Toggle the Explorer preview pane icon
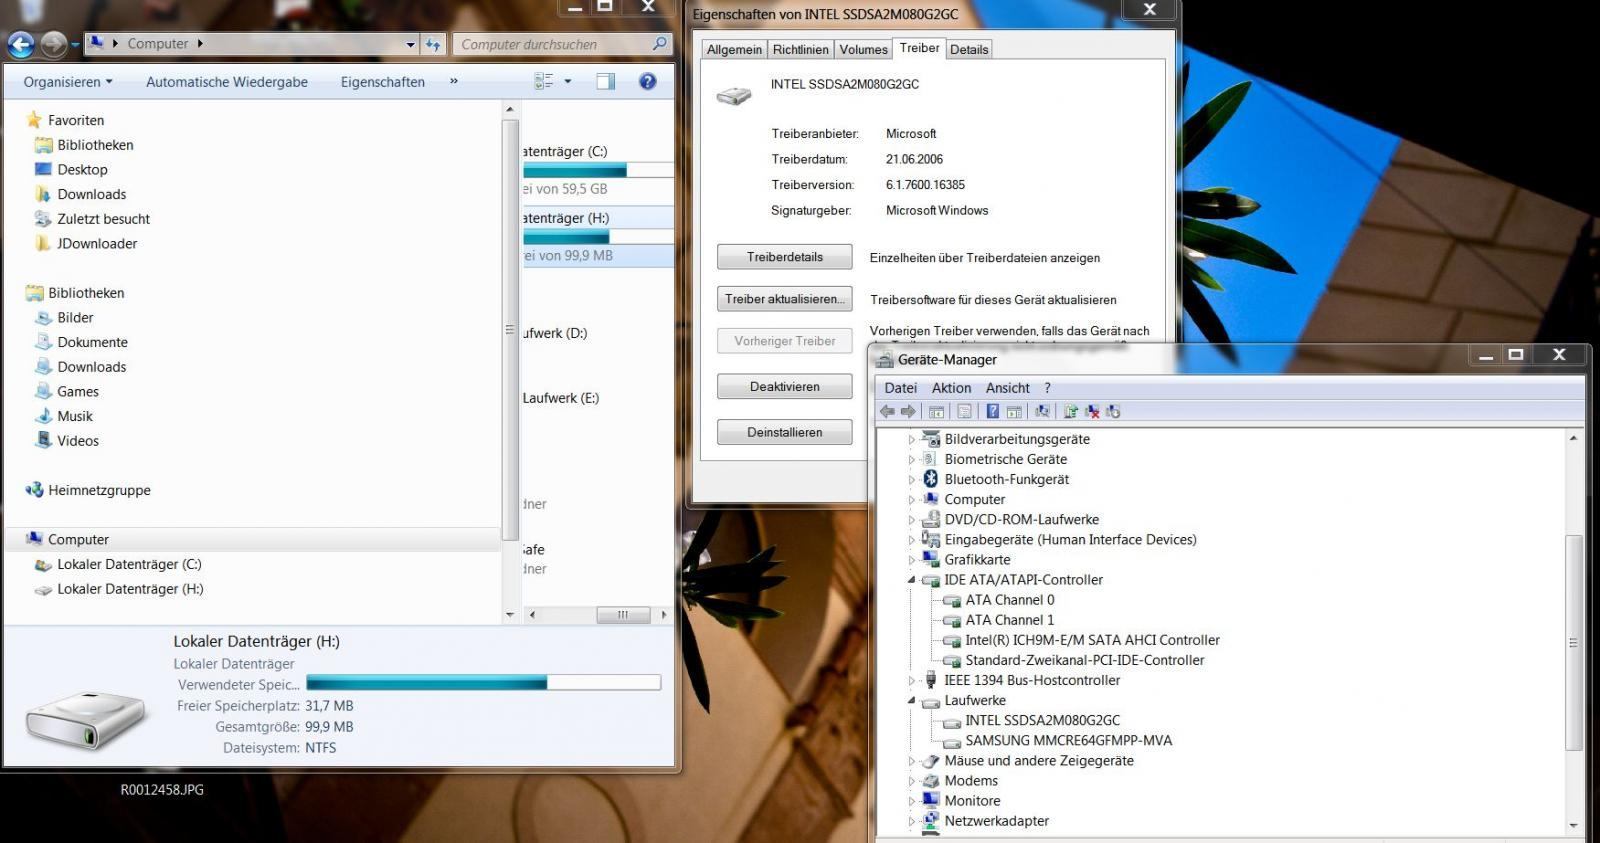Image resolution: width=1600 pixels, height=843 pixels. (x=605, y=81)
